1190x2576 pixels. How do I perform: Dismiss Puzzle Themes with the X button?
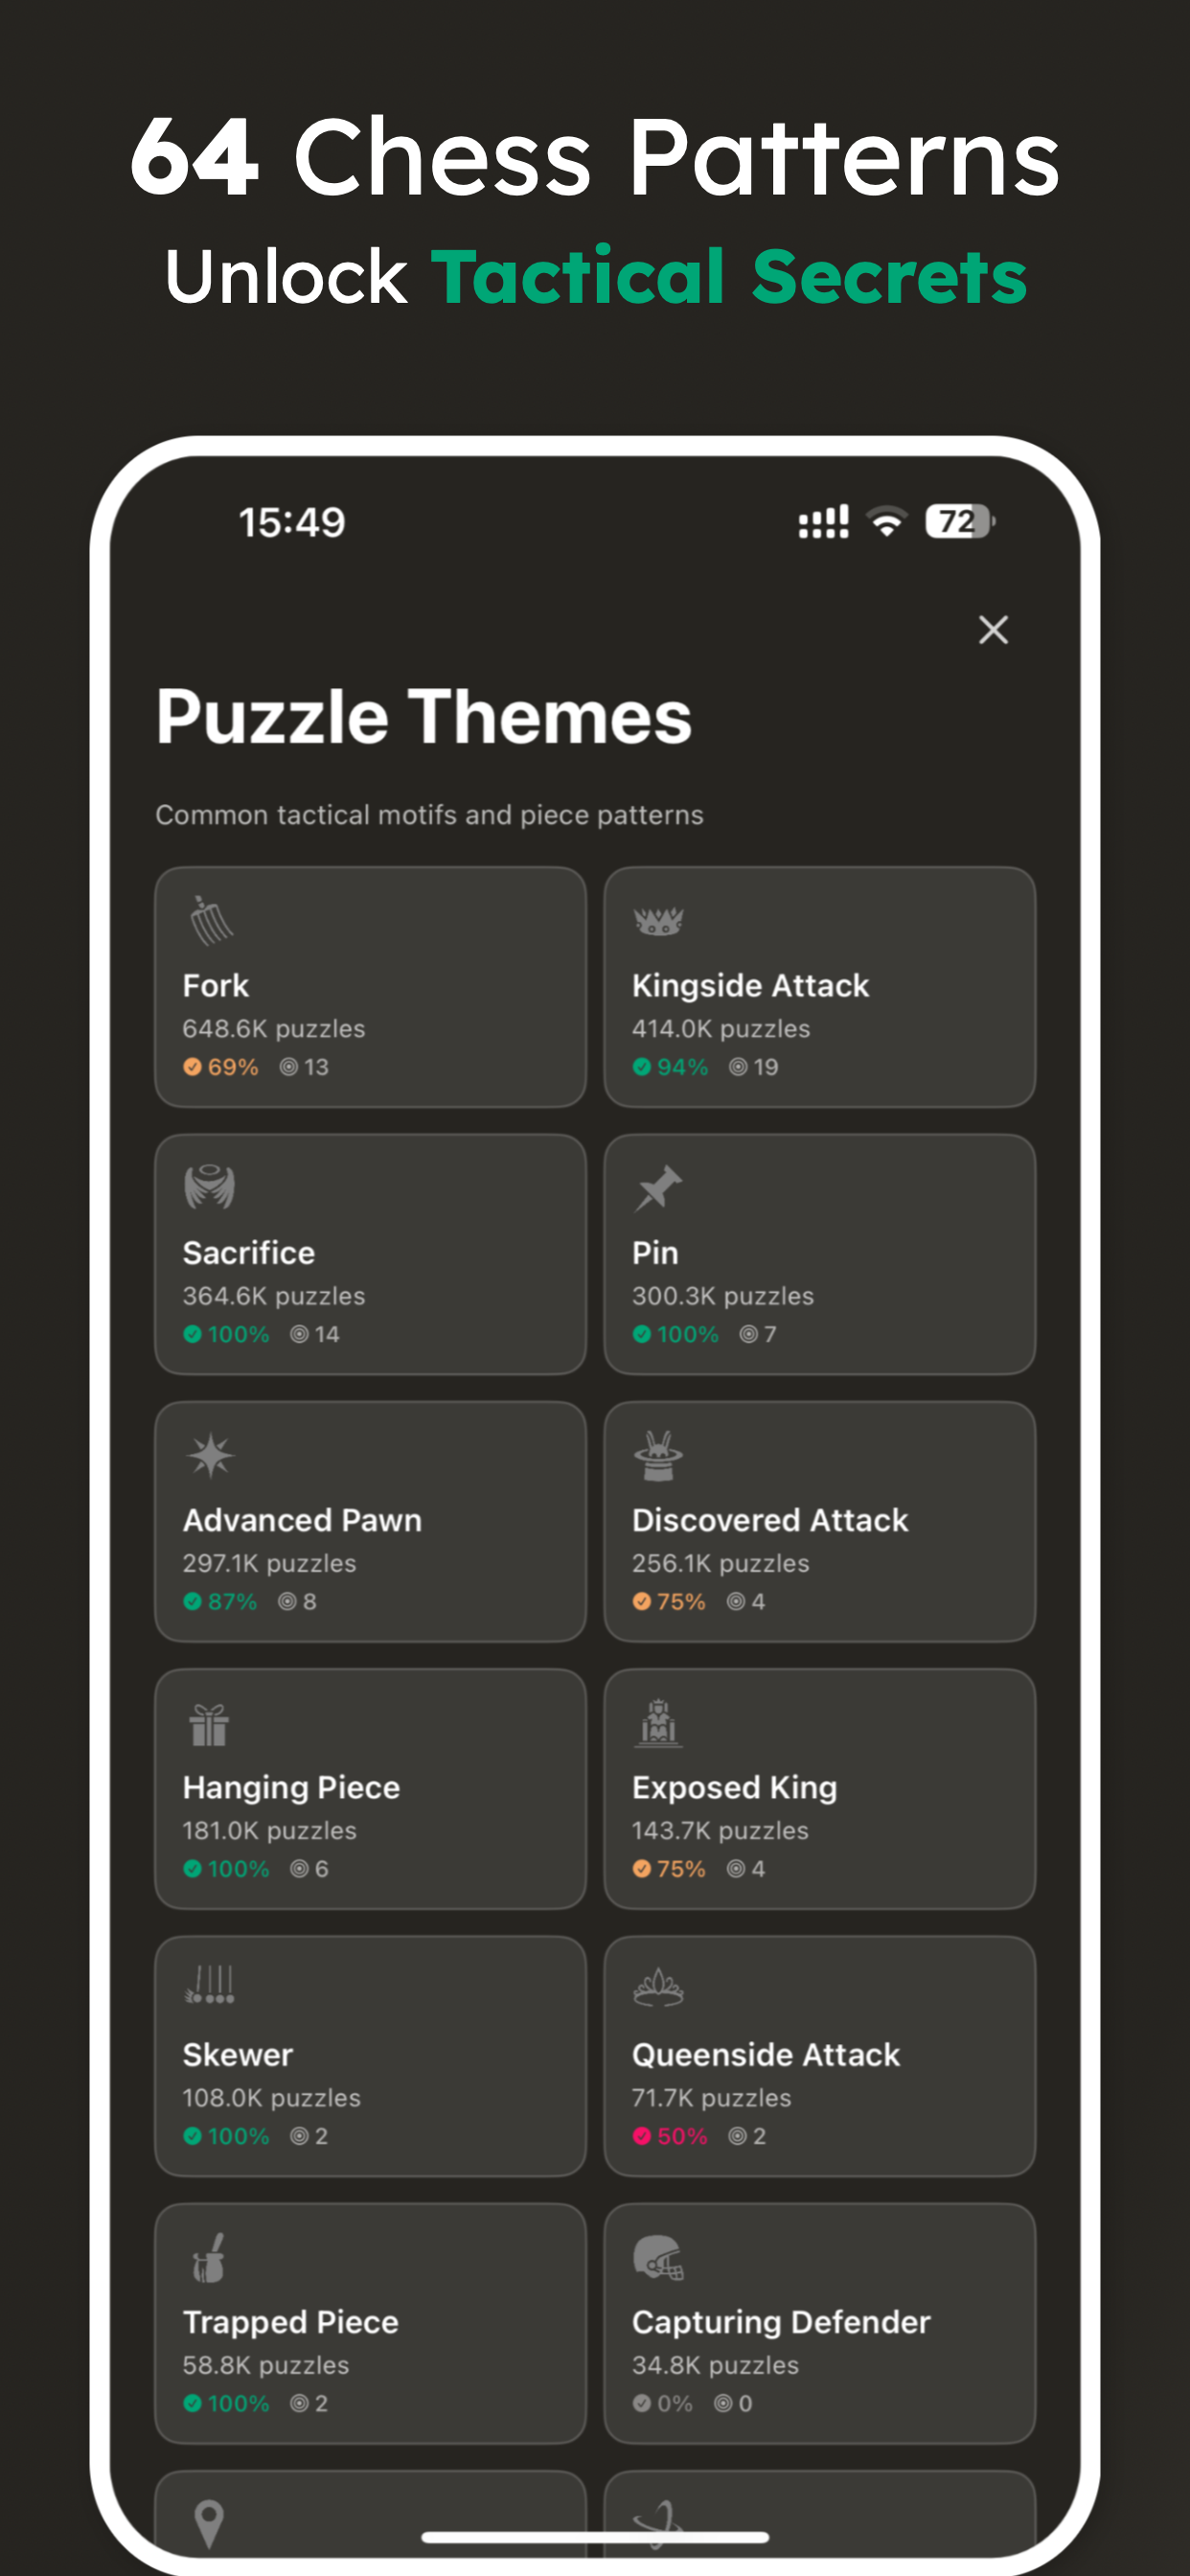point(992,630)
